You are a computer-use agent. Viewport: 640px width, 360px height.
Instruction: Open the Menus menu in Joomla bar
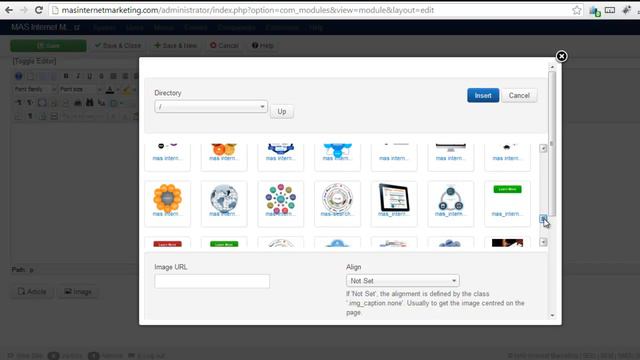[164, 28]
